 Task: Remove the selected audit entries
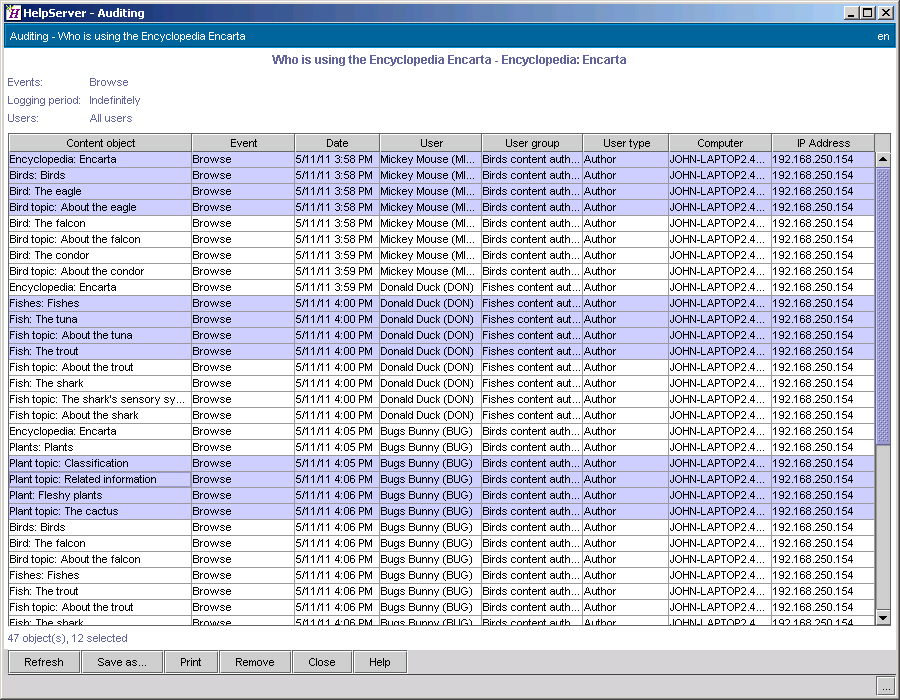(254, 662)
